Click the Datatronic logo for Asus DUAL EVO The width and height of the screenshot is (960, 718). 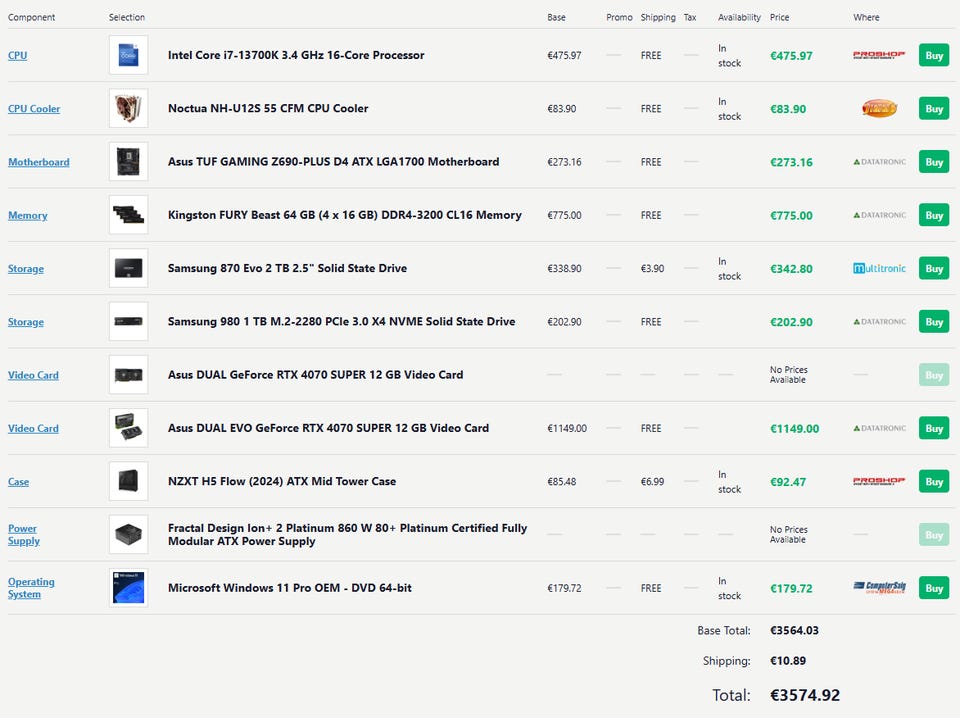point(879,428)
